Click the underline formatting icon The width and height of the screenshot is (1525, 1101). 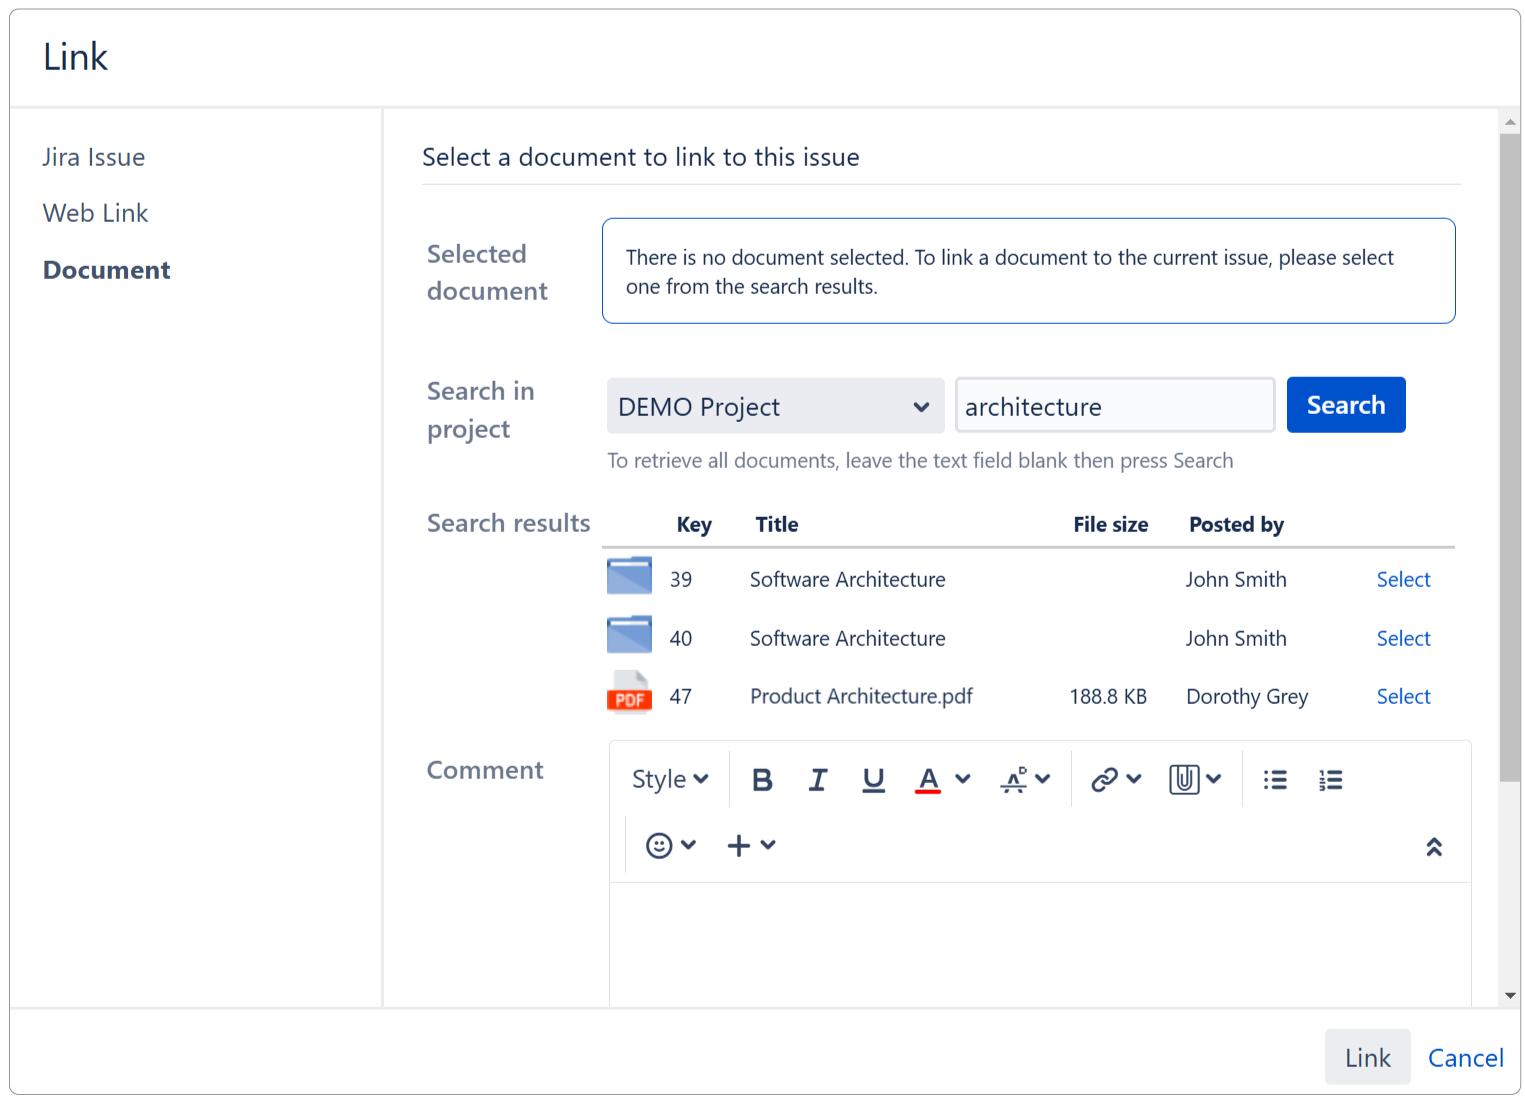(873, 780)
